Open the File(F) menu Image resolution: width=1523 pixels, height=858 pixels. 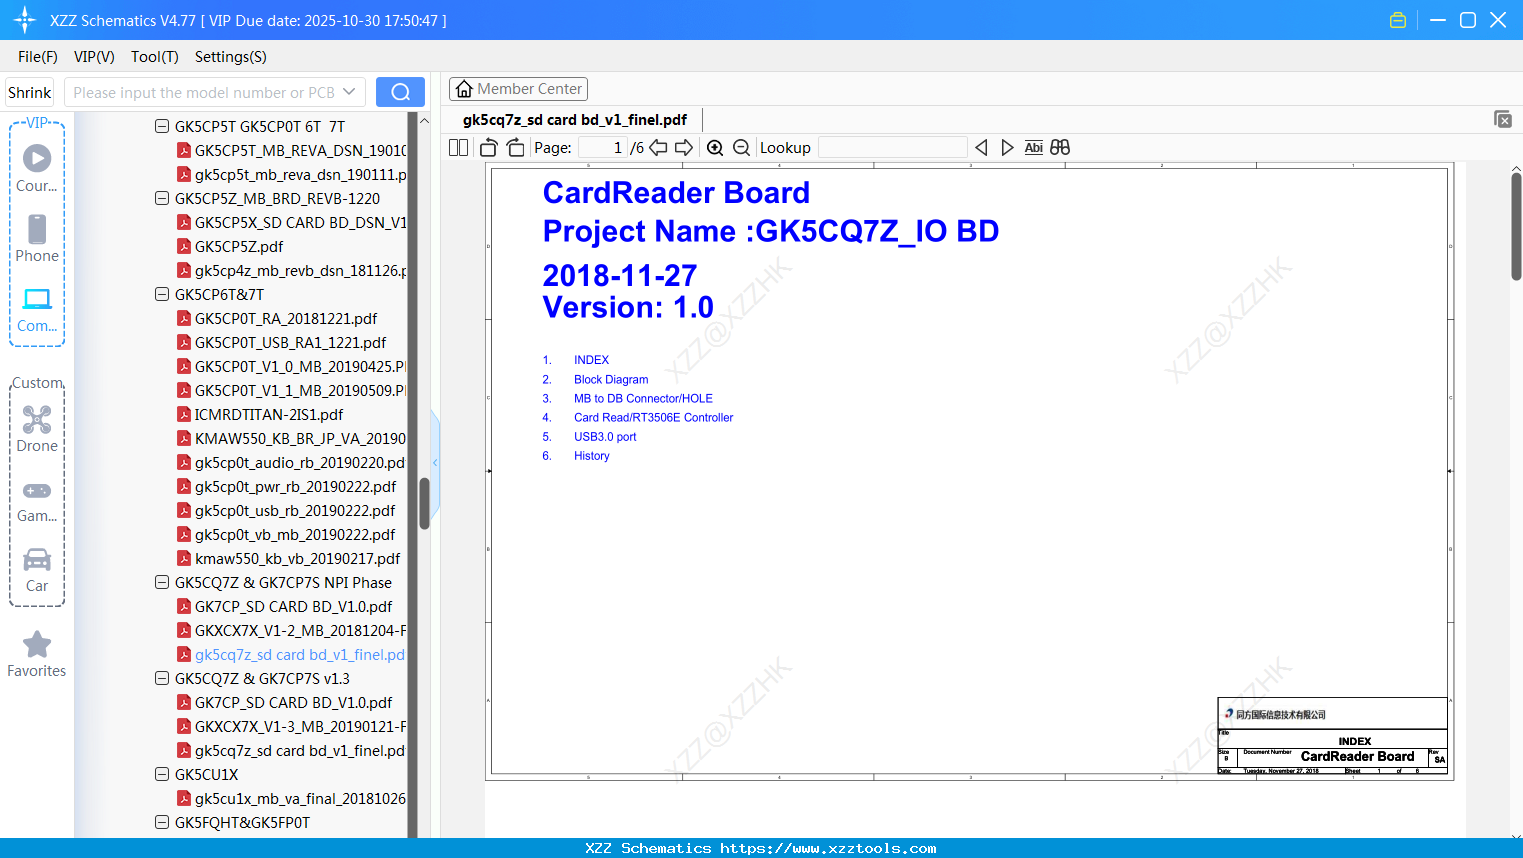(38, 57)
